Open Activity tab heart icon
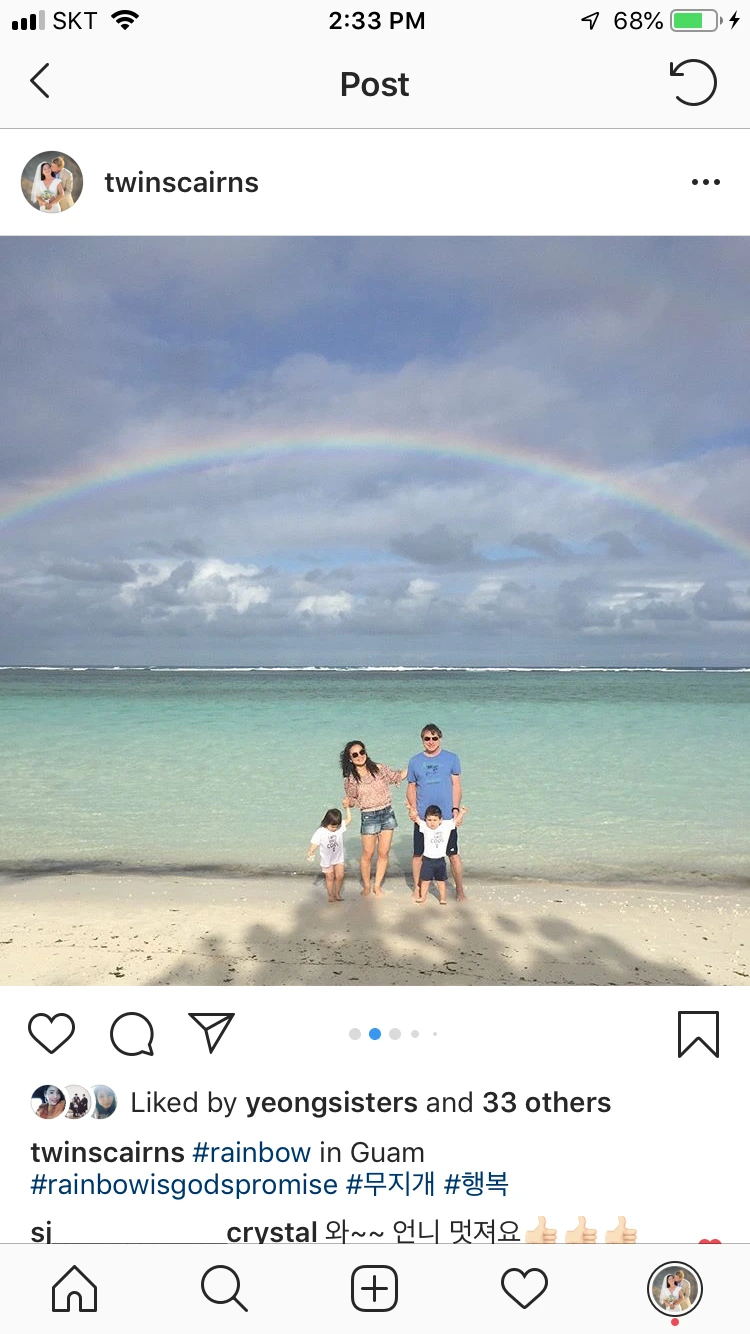This screenshot has height=1334, width=750. point(525,1288)
